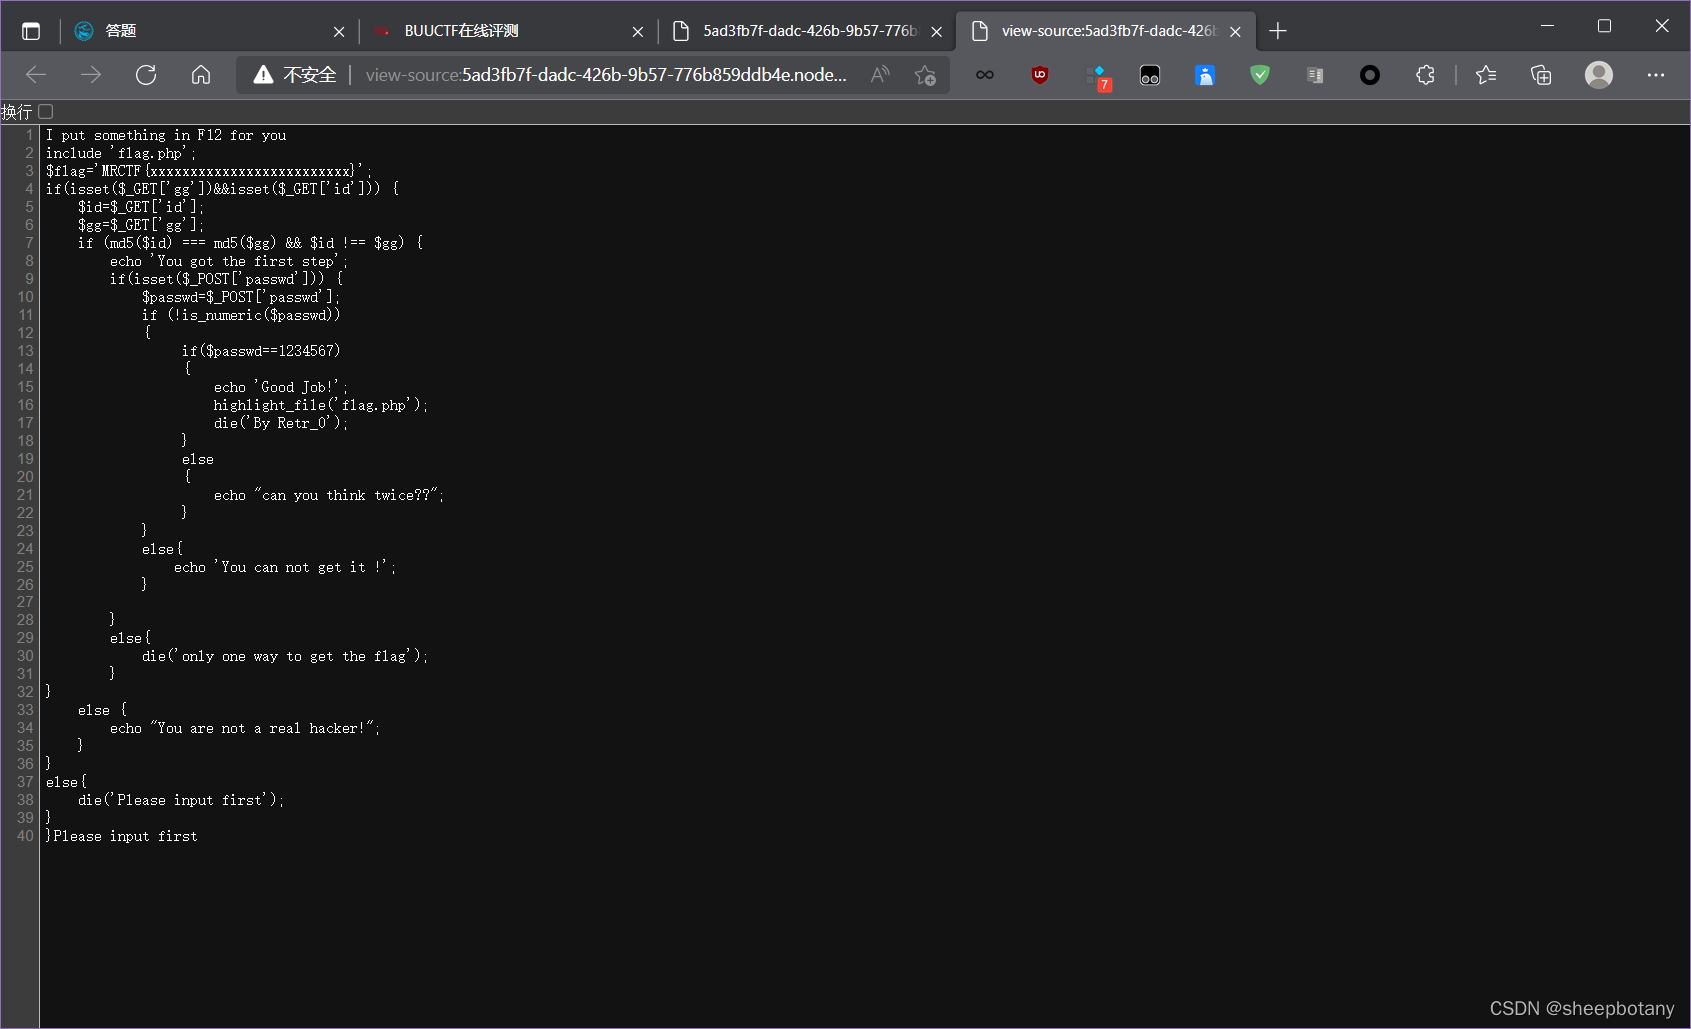Open the tab actions menu icon
The height and width of the screenshot is (1029, 1691).
(31, 31)
